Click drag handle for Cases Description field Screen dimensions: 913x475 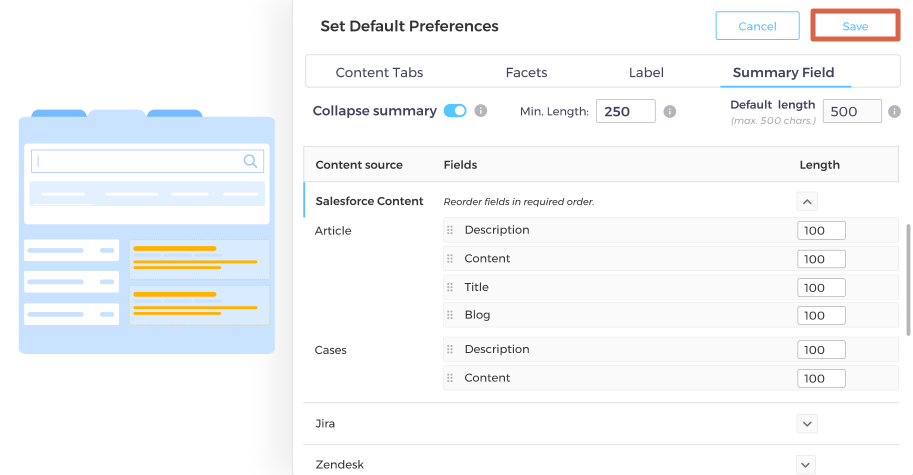tap(451, 349)
